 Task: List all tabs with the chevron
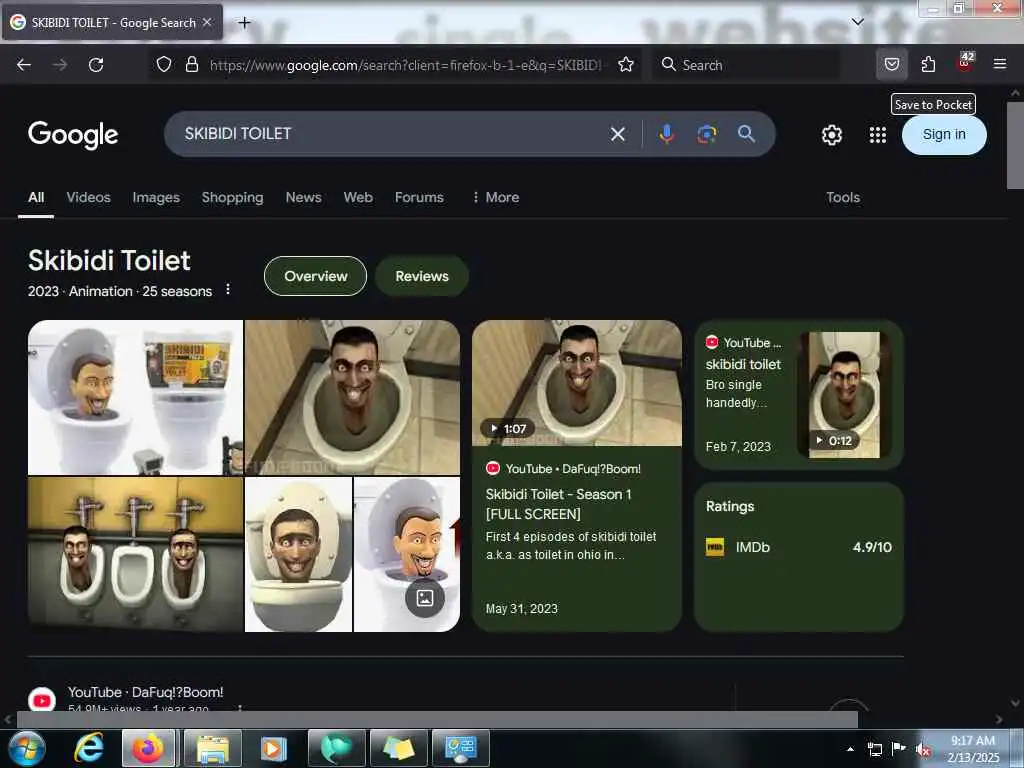click(x=857, y=22)
